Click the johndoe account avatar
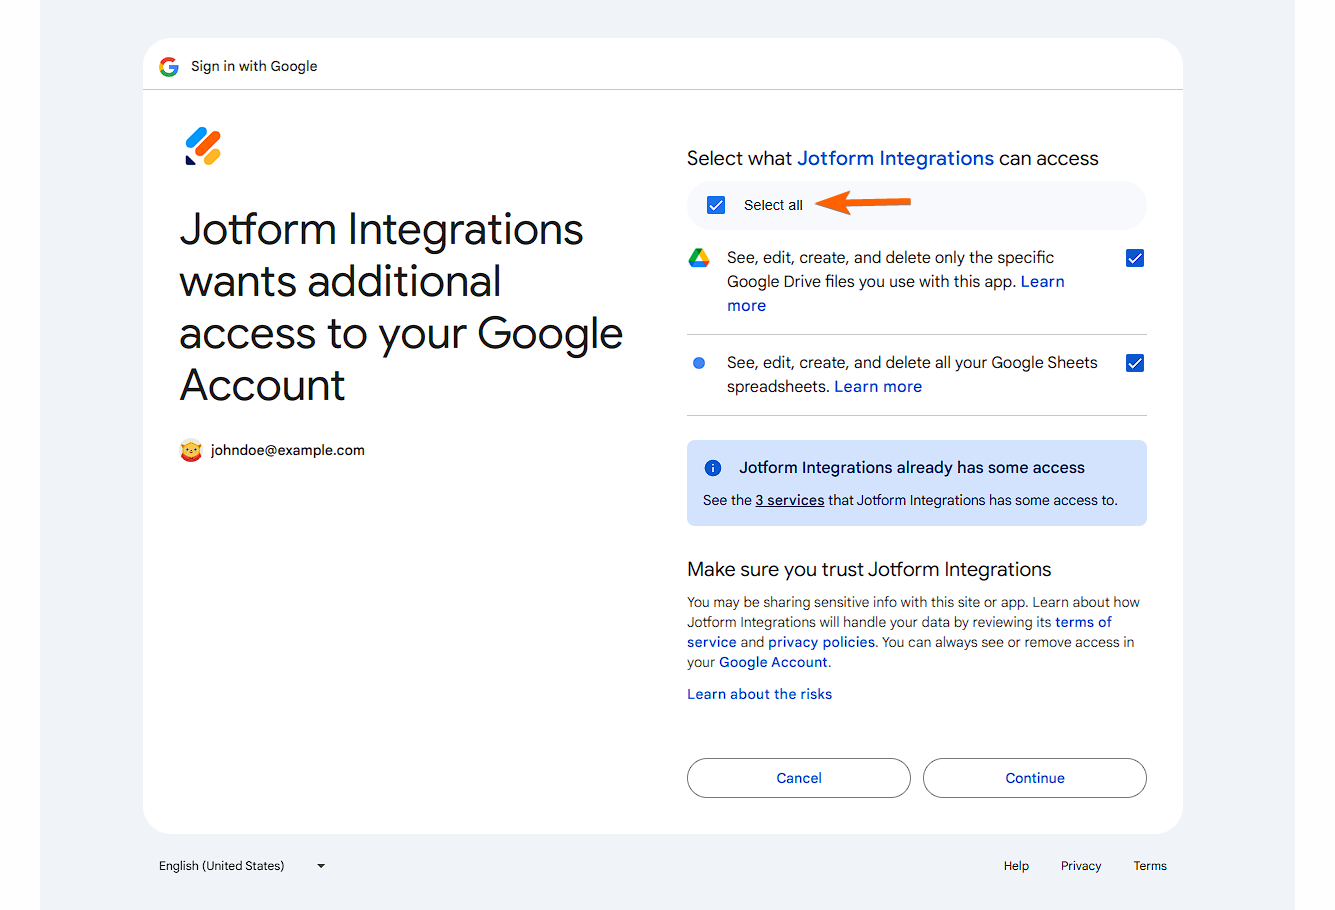Viewport: 1335px width, 910px height. pos(191,451)
